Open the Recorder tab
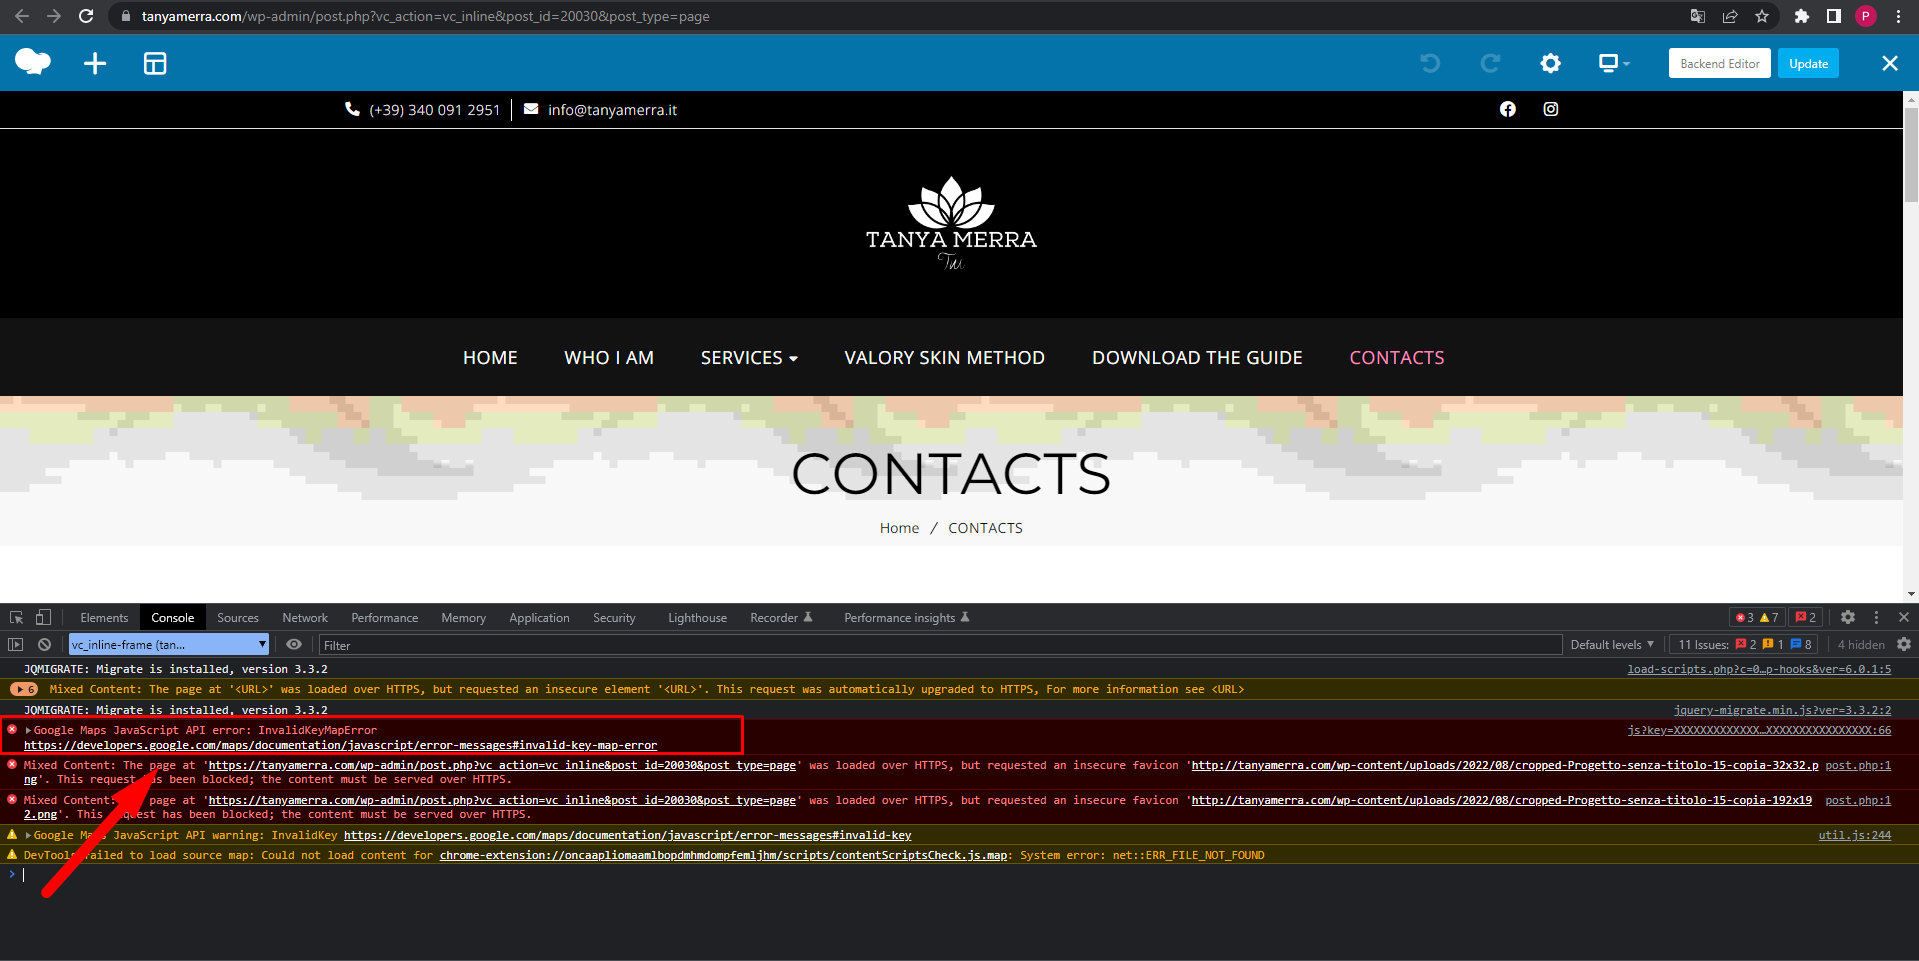The height and width of the screenshot is (961, 1919). 781,618
